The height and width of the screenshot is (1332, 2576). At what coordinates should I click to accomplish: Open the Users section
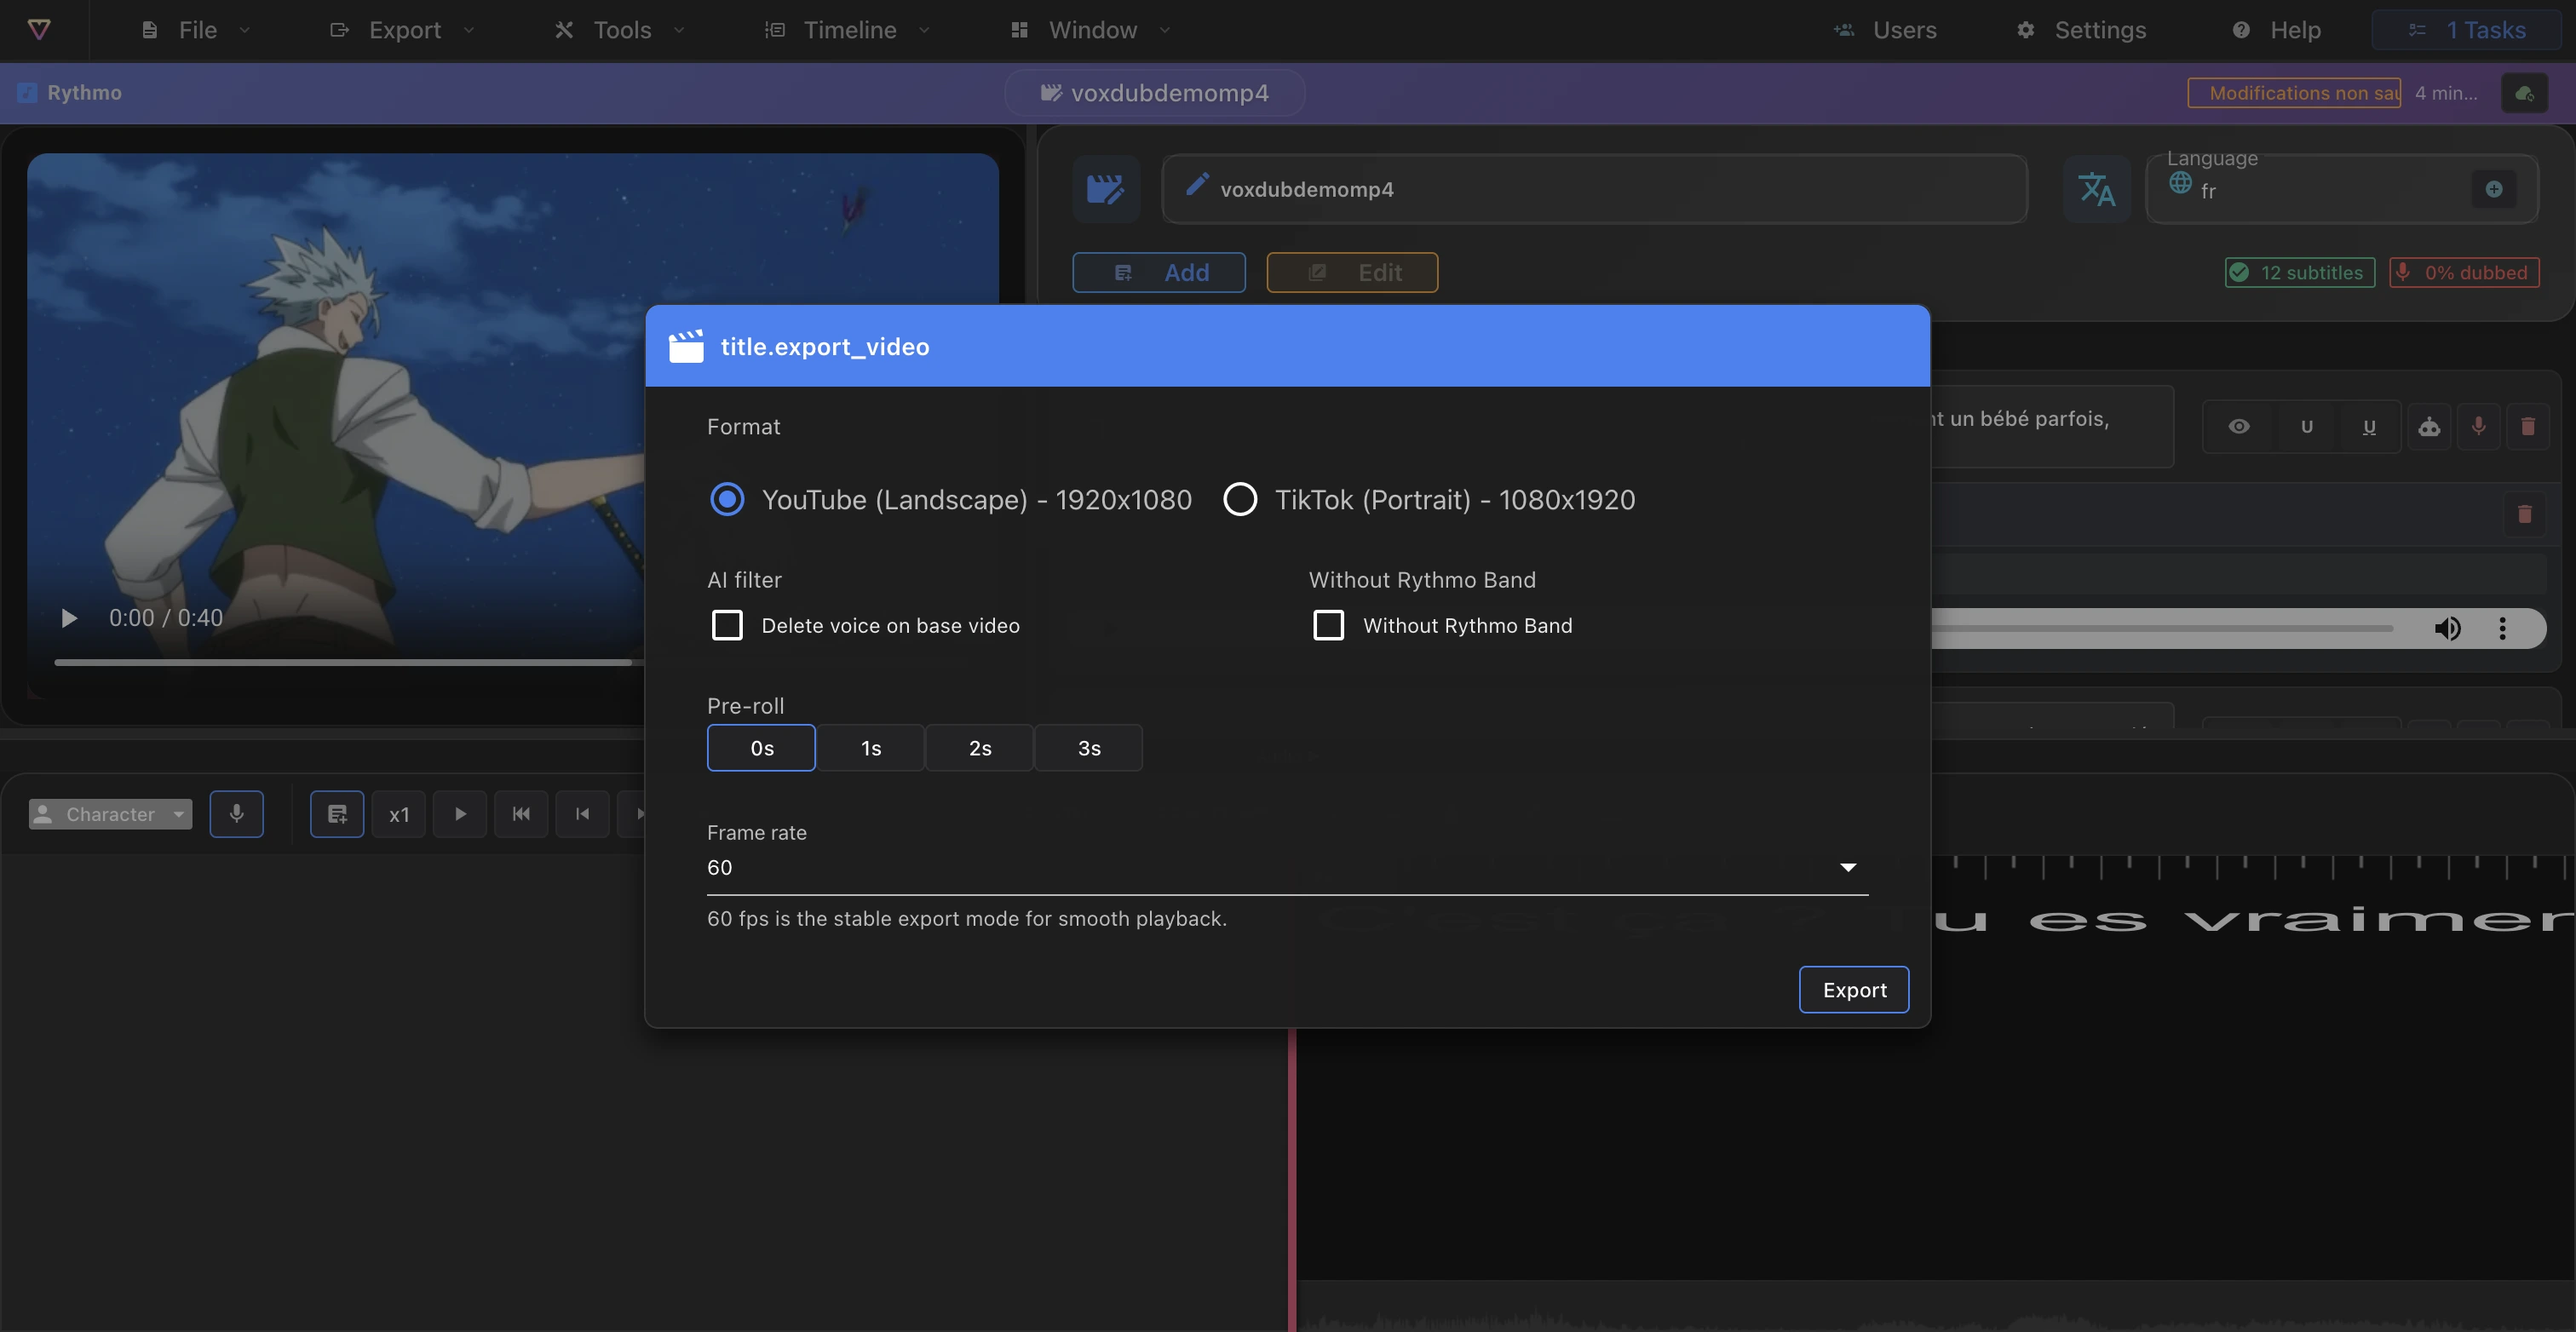pos(1885,30)
